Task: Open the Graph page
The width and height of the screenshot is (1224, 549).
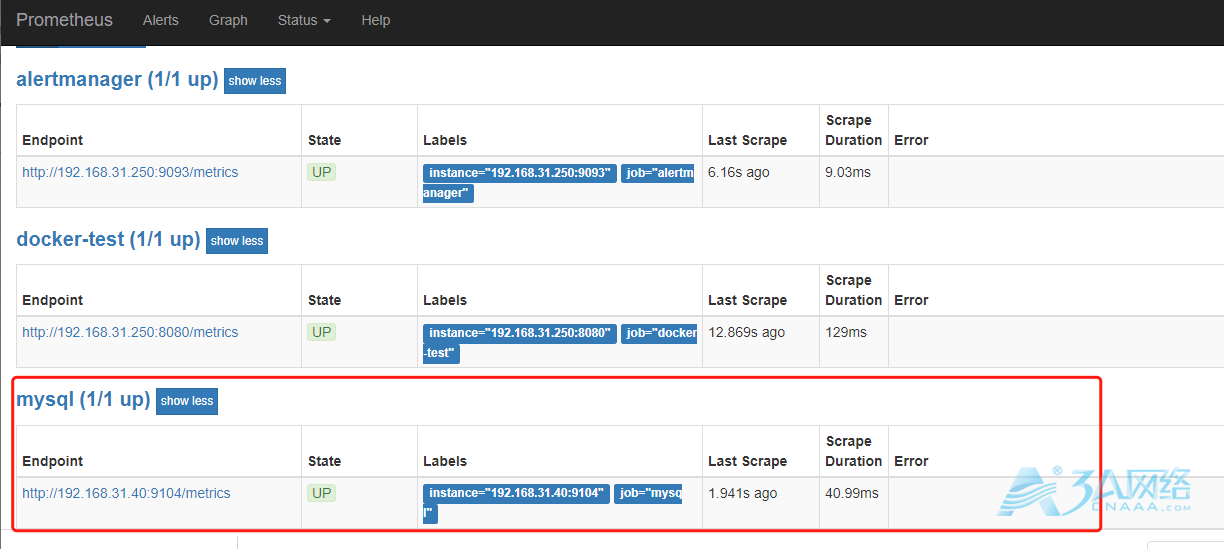Action: 228,20
